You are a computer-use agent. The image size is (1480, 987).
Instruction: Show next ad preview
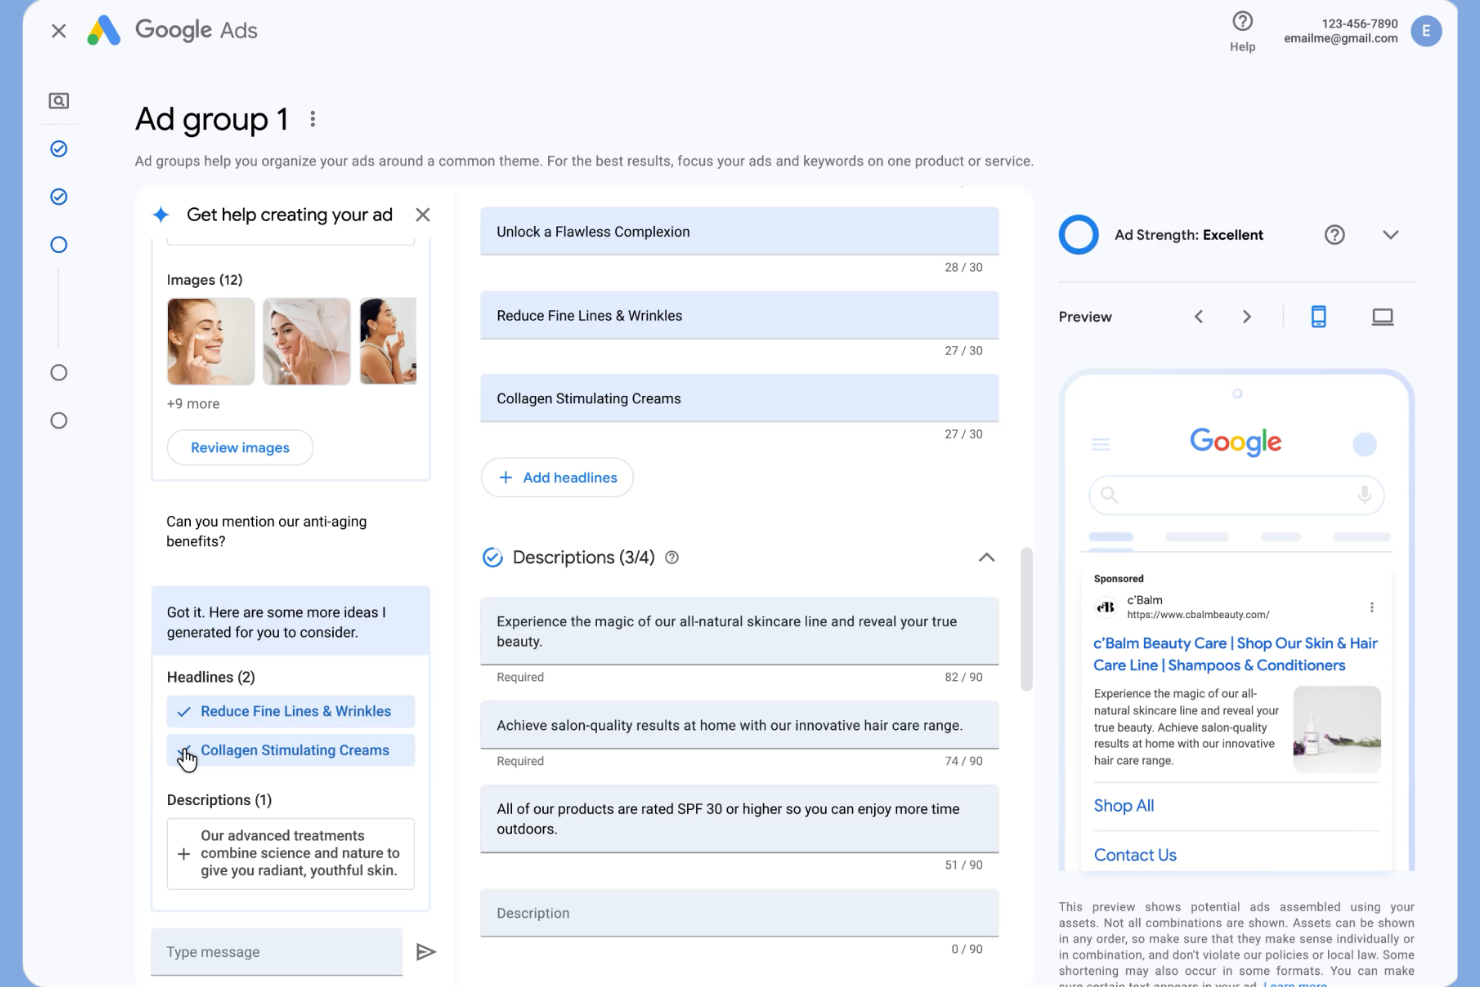coord(1247,317)
